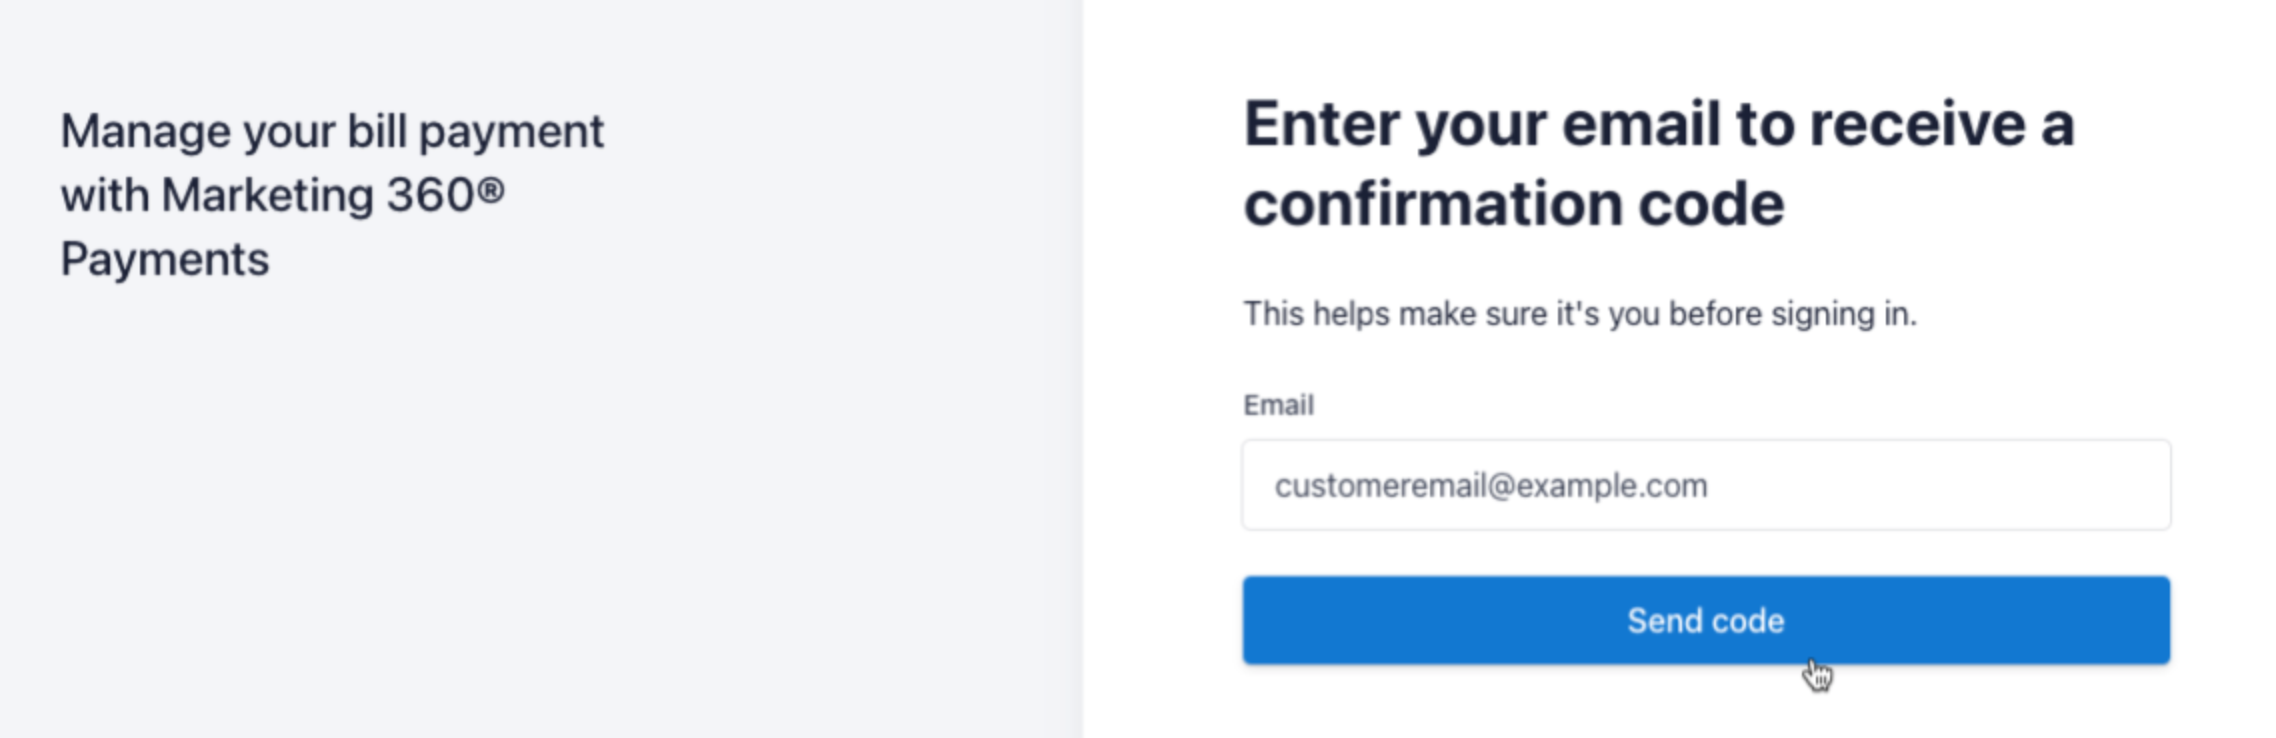
Task: Click the Email field label
Action: pyautogui.click(x=1278, y=404)
